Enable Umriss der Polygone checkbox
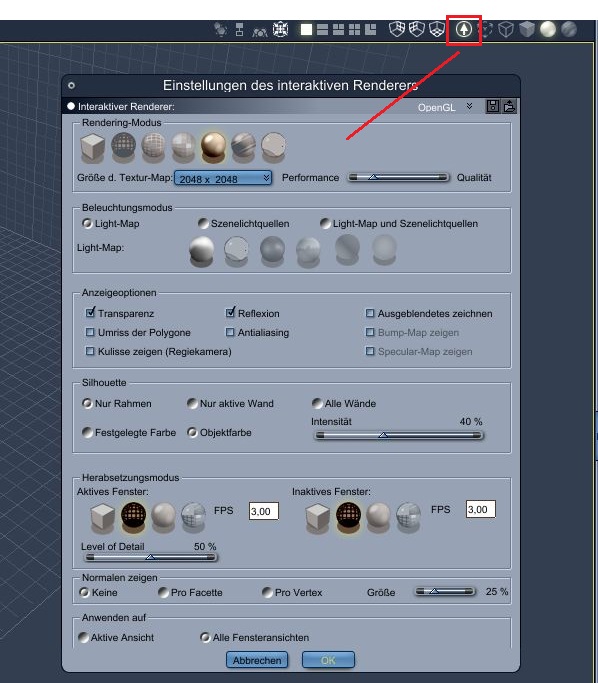The height and width of the screenshot is (683, 598). (90, 332)
